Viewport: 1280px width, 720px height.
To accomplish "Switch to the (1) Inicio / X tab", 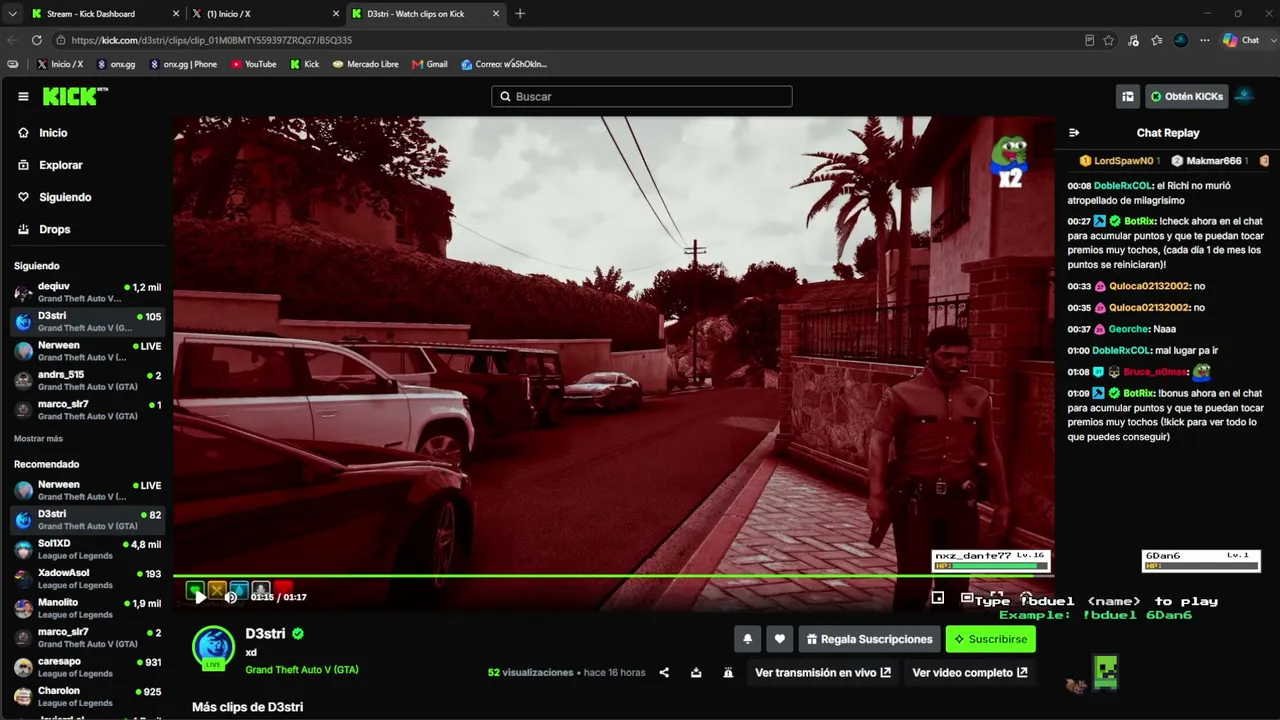I will (x=265, y=14).
